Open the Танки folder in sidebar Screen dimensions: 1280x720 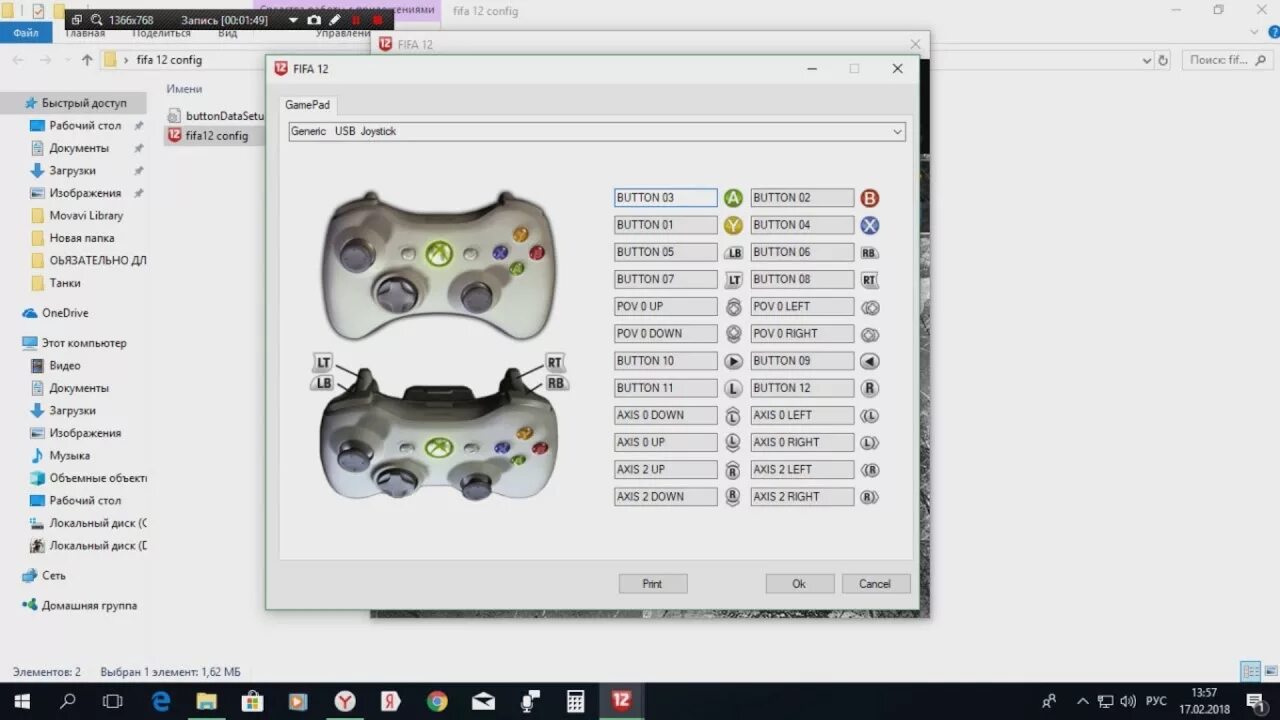[56, 283]
